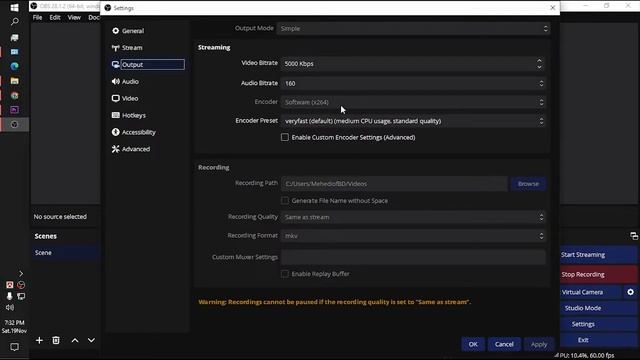Move scene up with up arrow
640x360 pixels.
coord(75,340)
